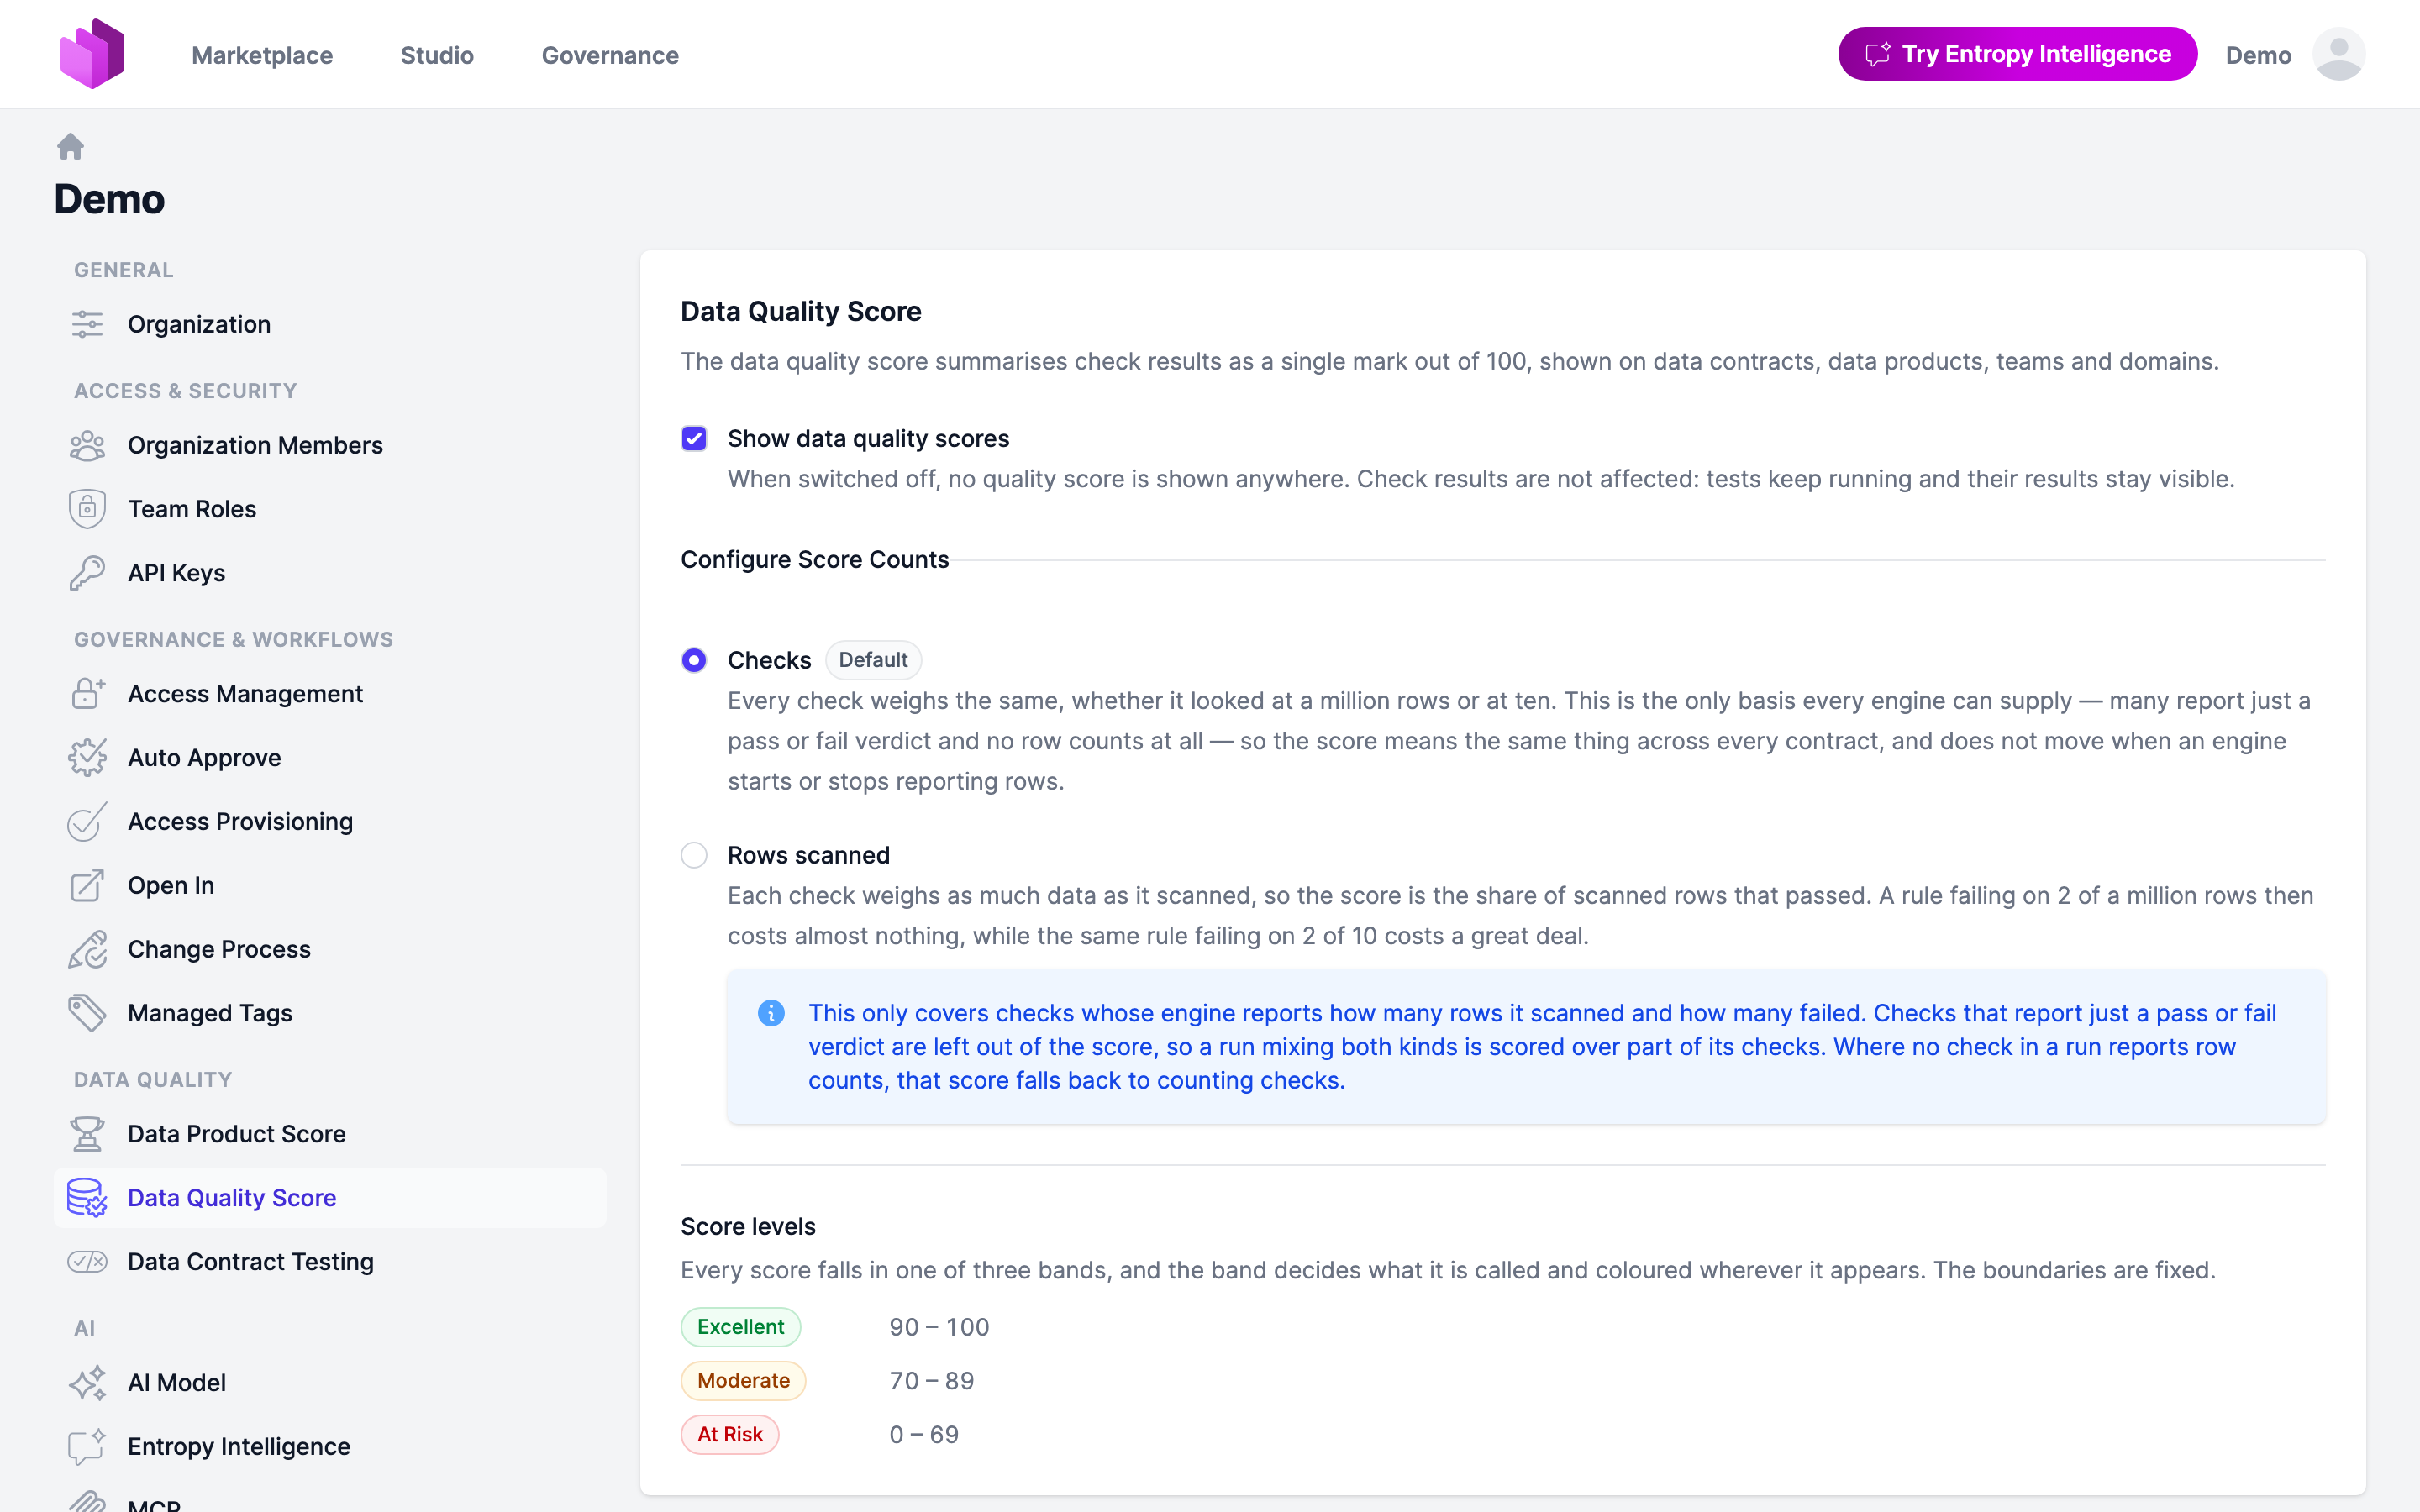Click the blue info icon in notice

[x=771, y=1013]
